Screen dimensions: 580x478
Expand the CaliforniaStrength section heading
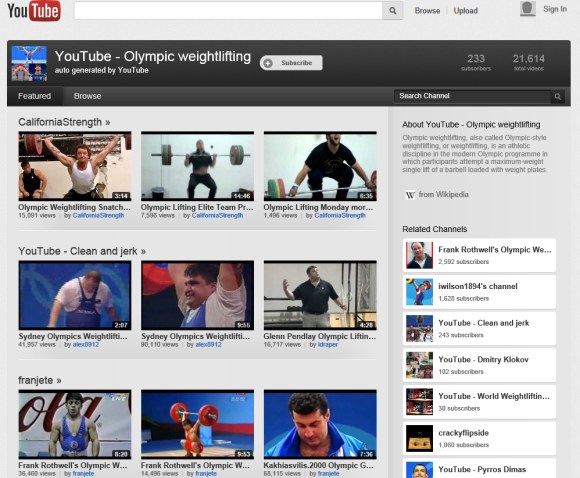tap(64, 122)
